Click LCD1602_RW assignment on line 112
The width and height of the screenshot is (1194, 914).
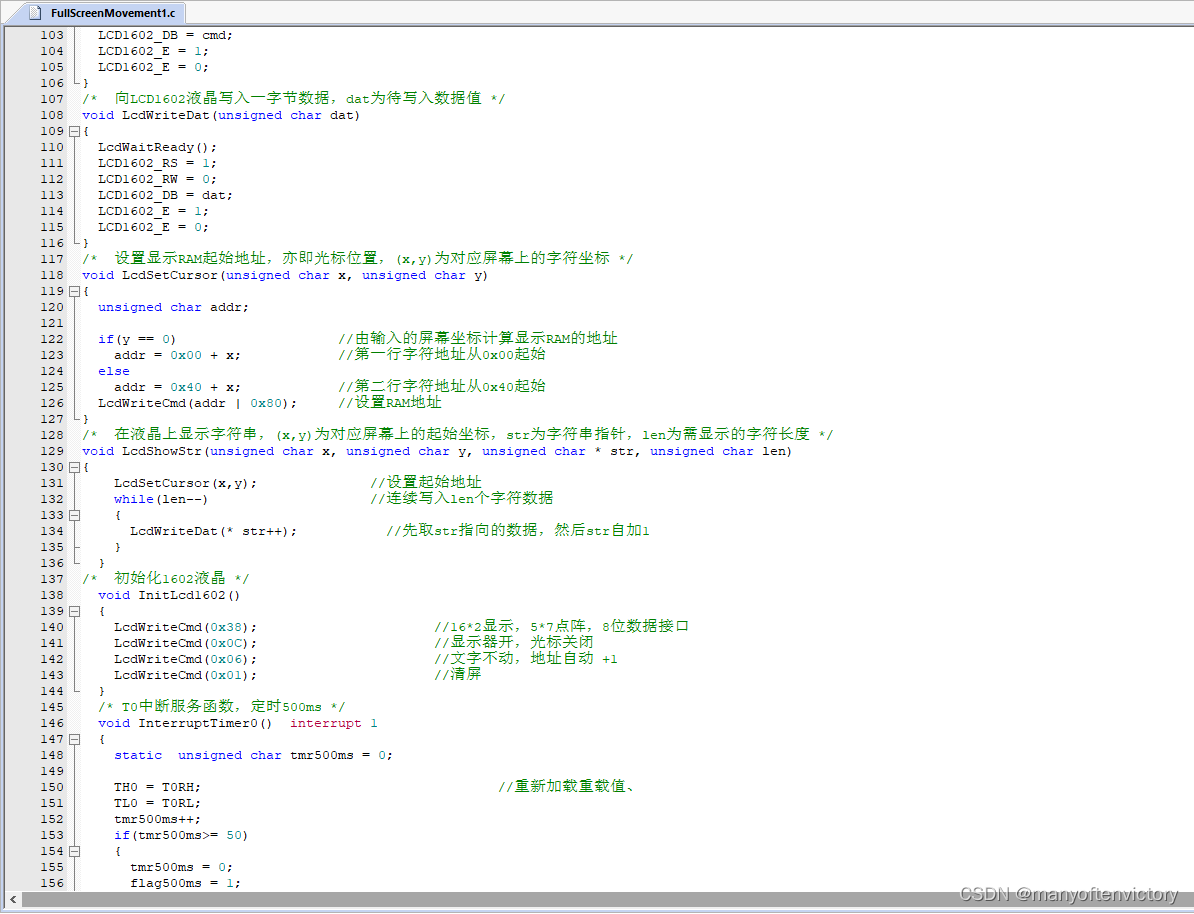158,179
